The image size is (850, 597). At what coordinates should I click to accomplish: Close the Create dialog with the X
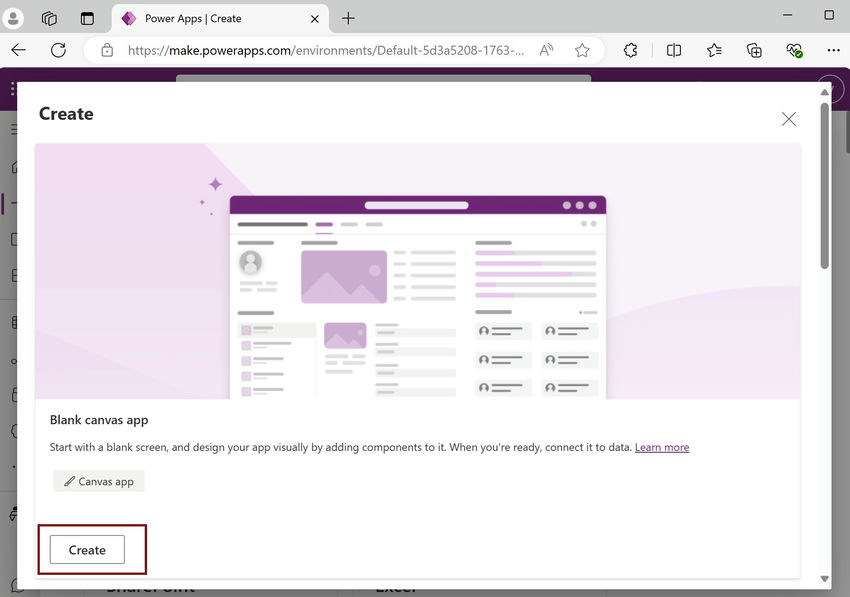pyautogui.click(x=789, y=119)
